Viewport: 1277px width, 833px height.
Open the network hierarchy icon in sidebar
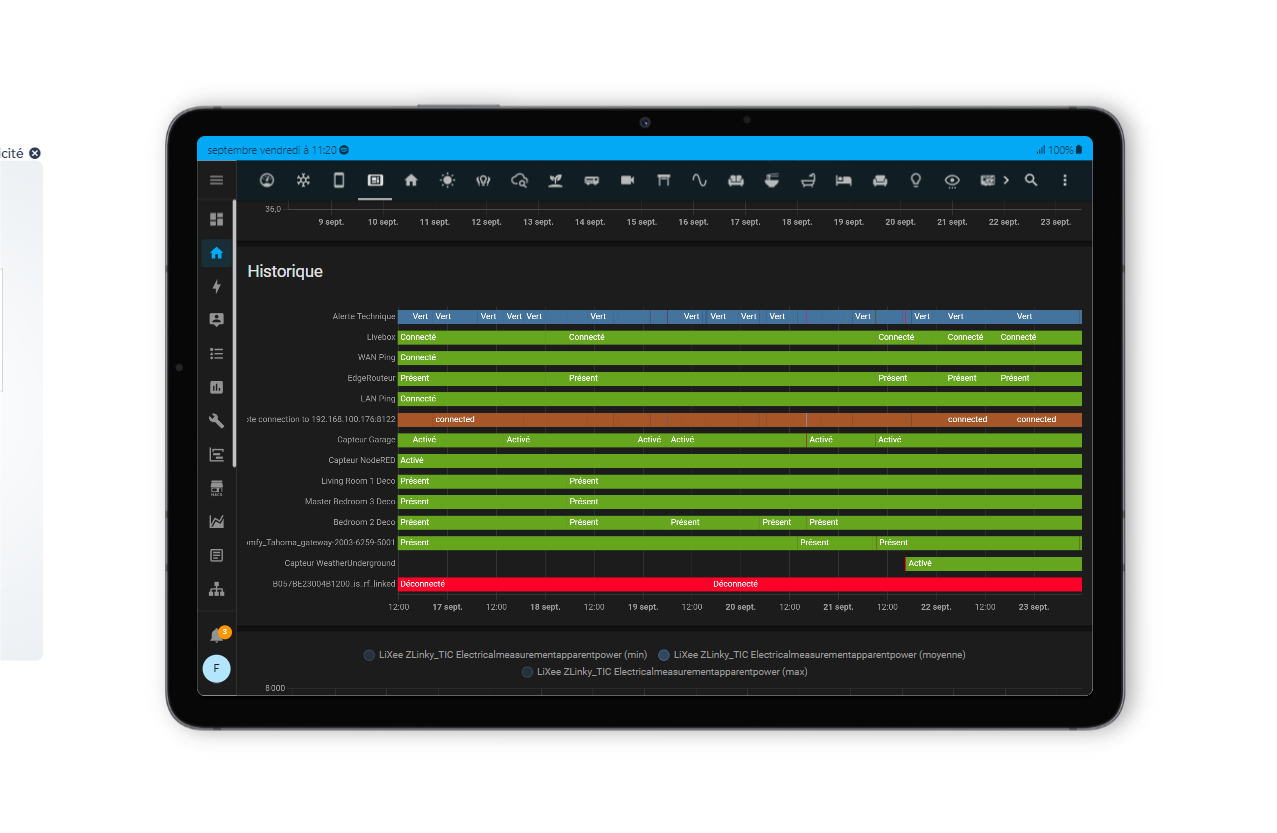216,588
